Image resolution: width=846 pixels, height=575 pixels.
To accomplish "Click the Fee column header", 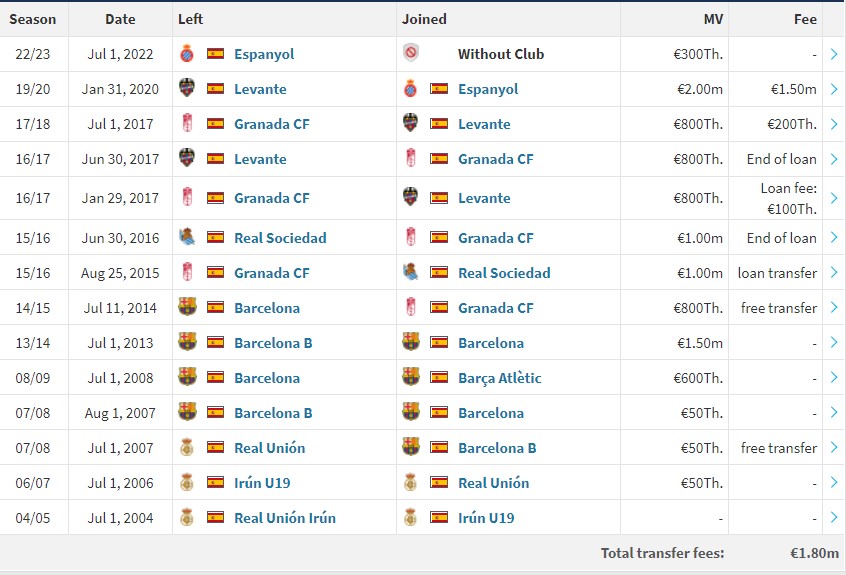I will [x=805, y=19].
